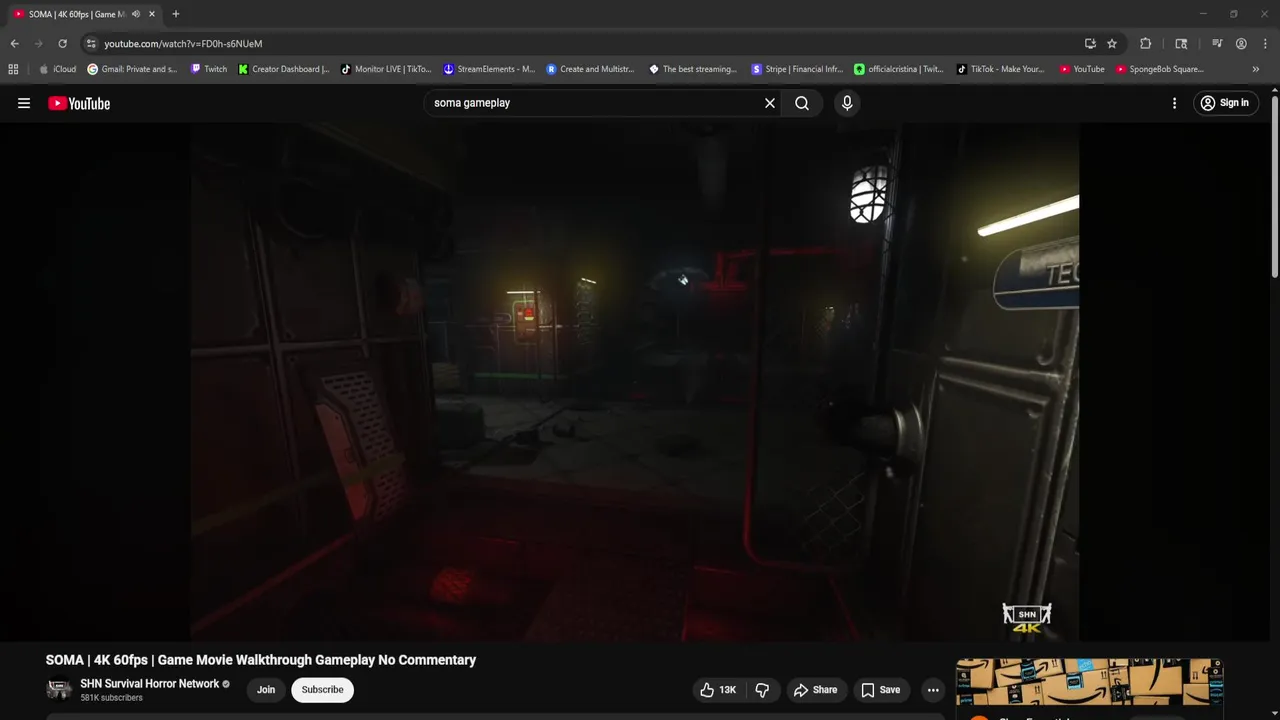This screenshot has height=720, width=1280.
Task: Open the side panel toolbar icon
Action: (1181, 44)
